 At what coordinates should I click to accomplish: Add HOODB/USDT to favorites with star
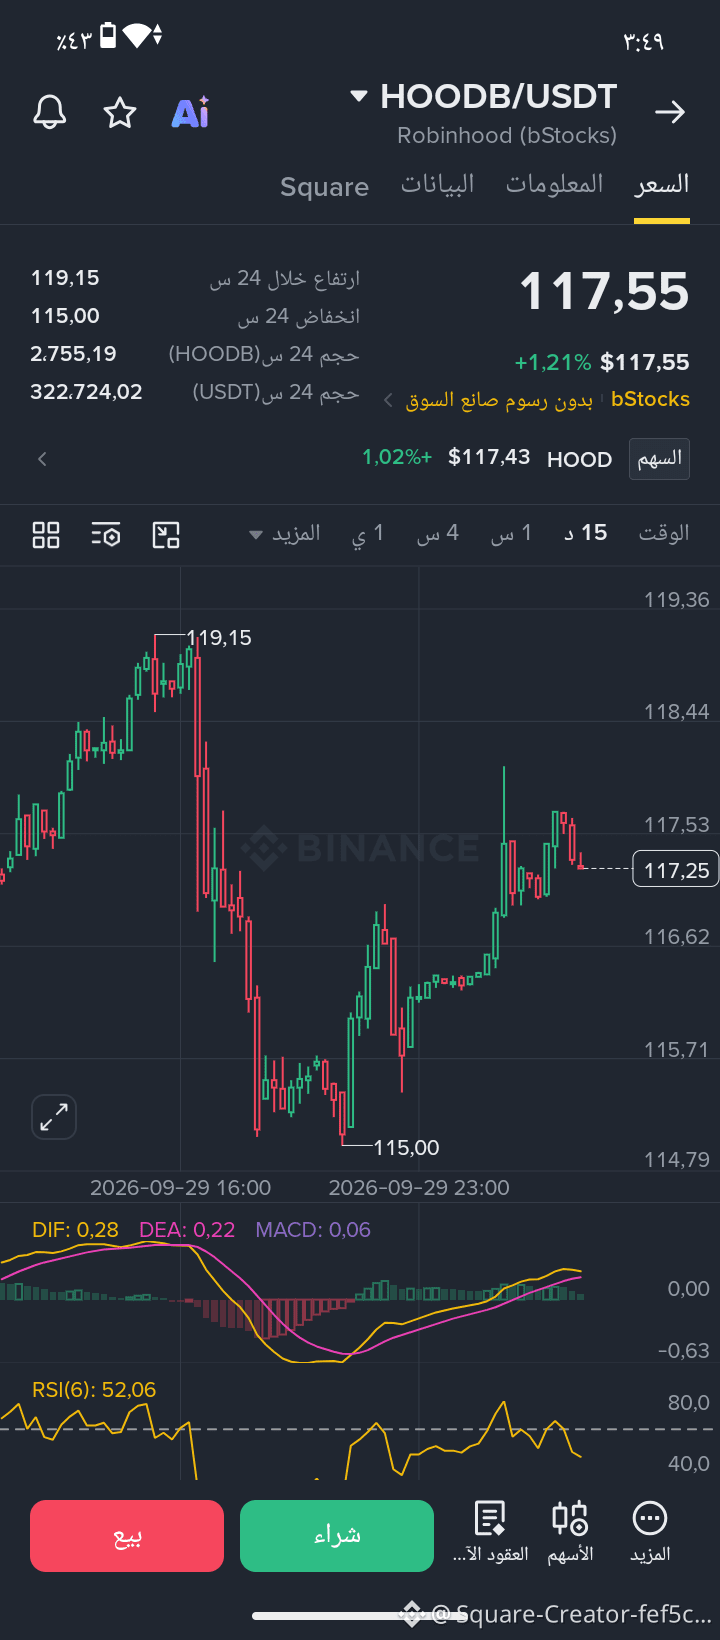click(120, 112)
